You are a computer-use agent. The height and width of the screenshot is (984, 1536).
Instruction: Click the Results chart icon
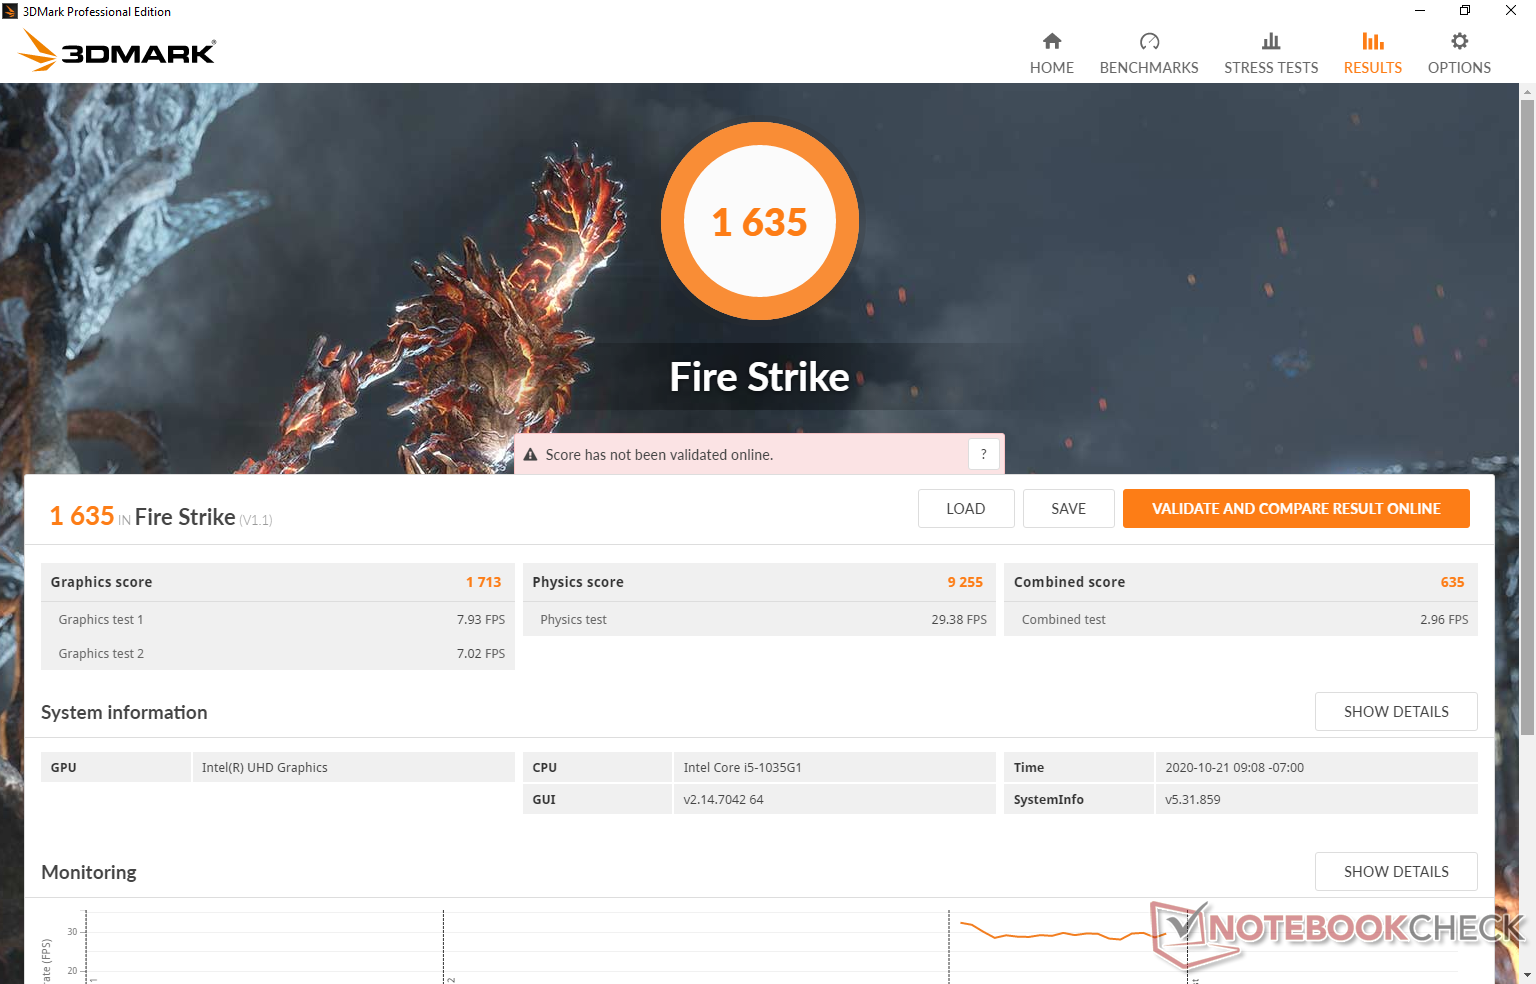pyautogui.click(x=1373, y=41)
